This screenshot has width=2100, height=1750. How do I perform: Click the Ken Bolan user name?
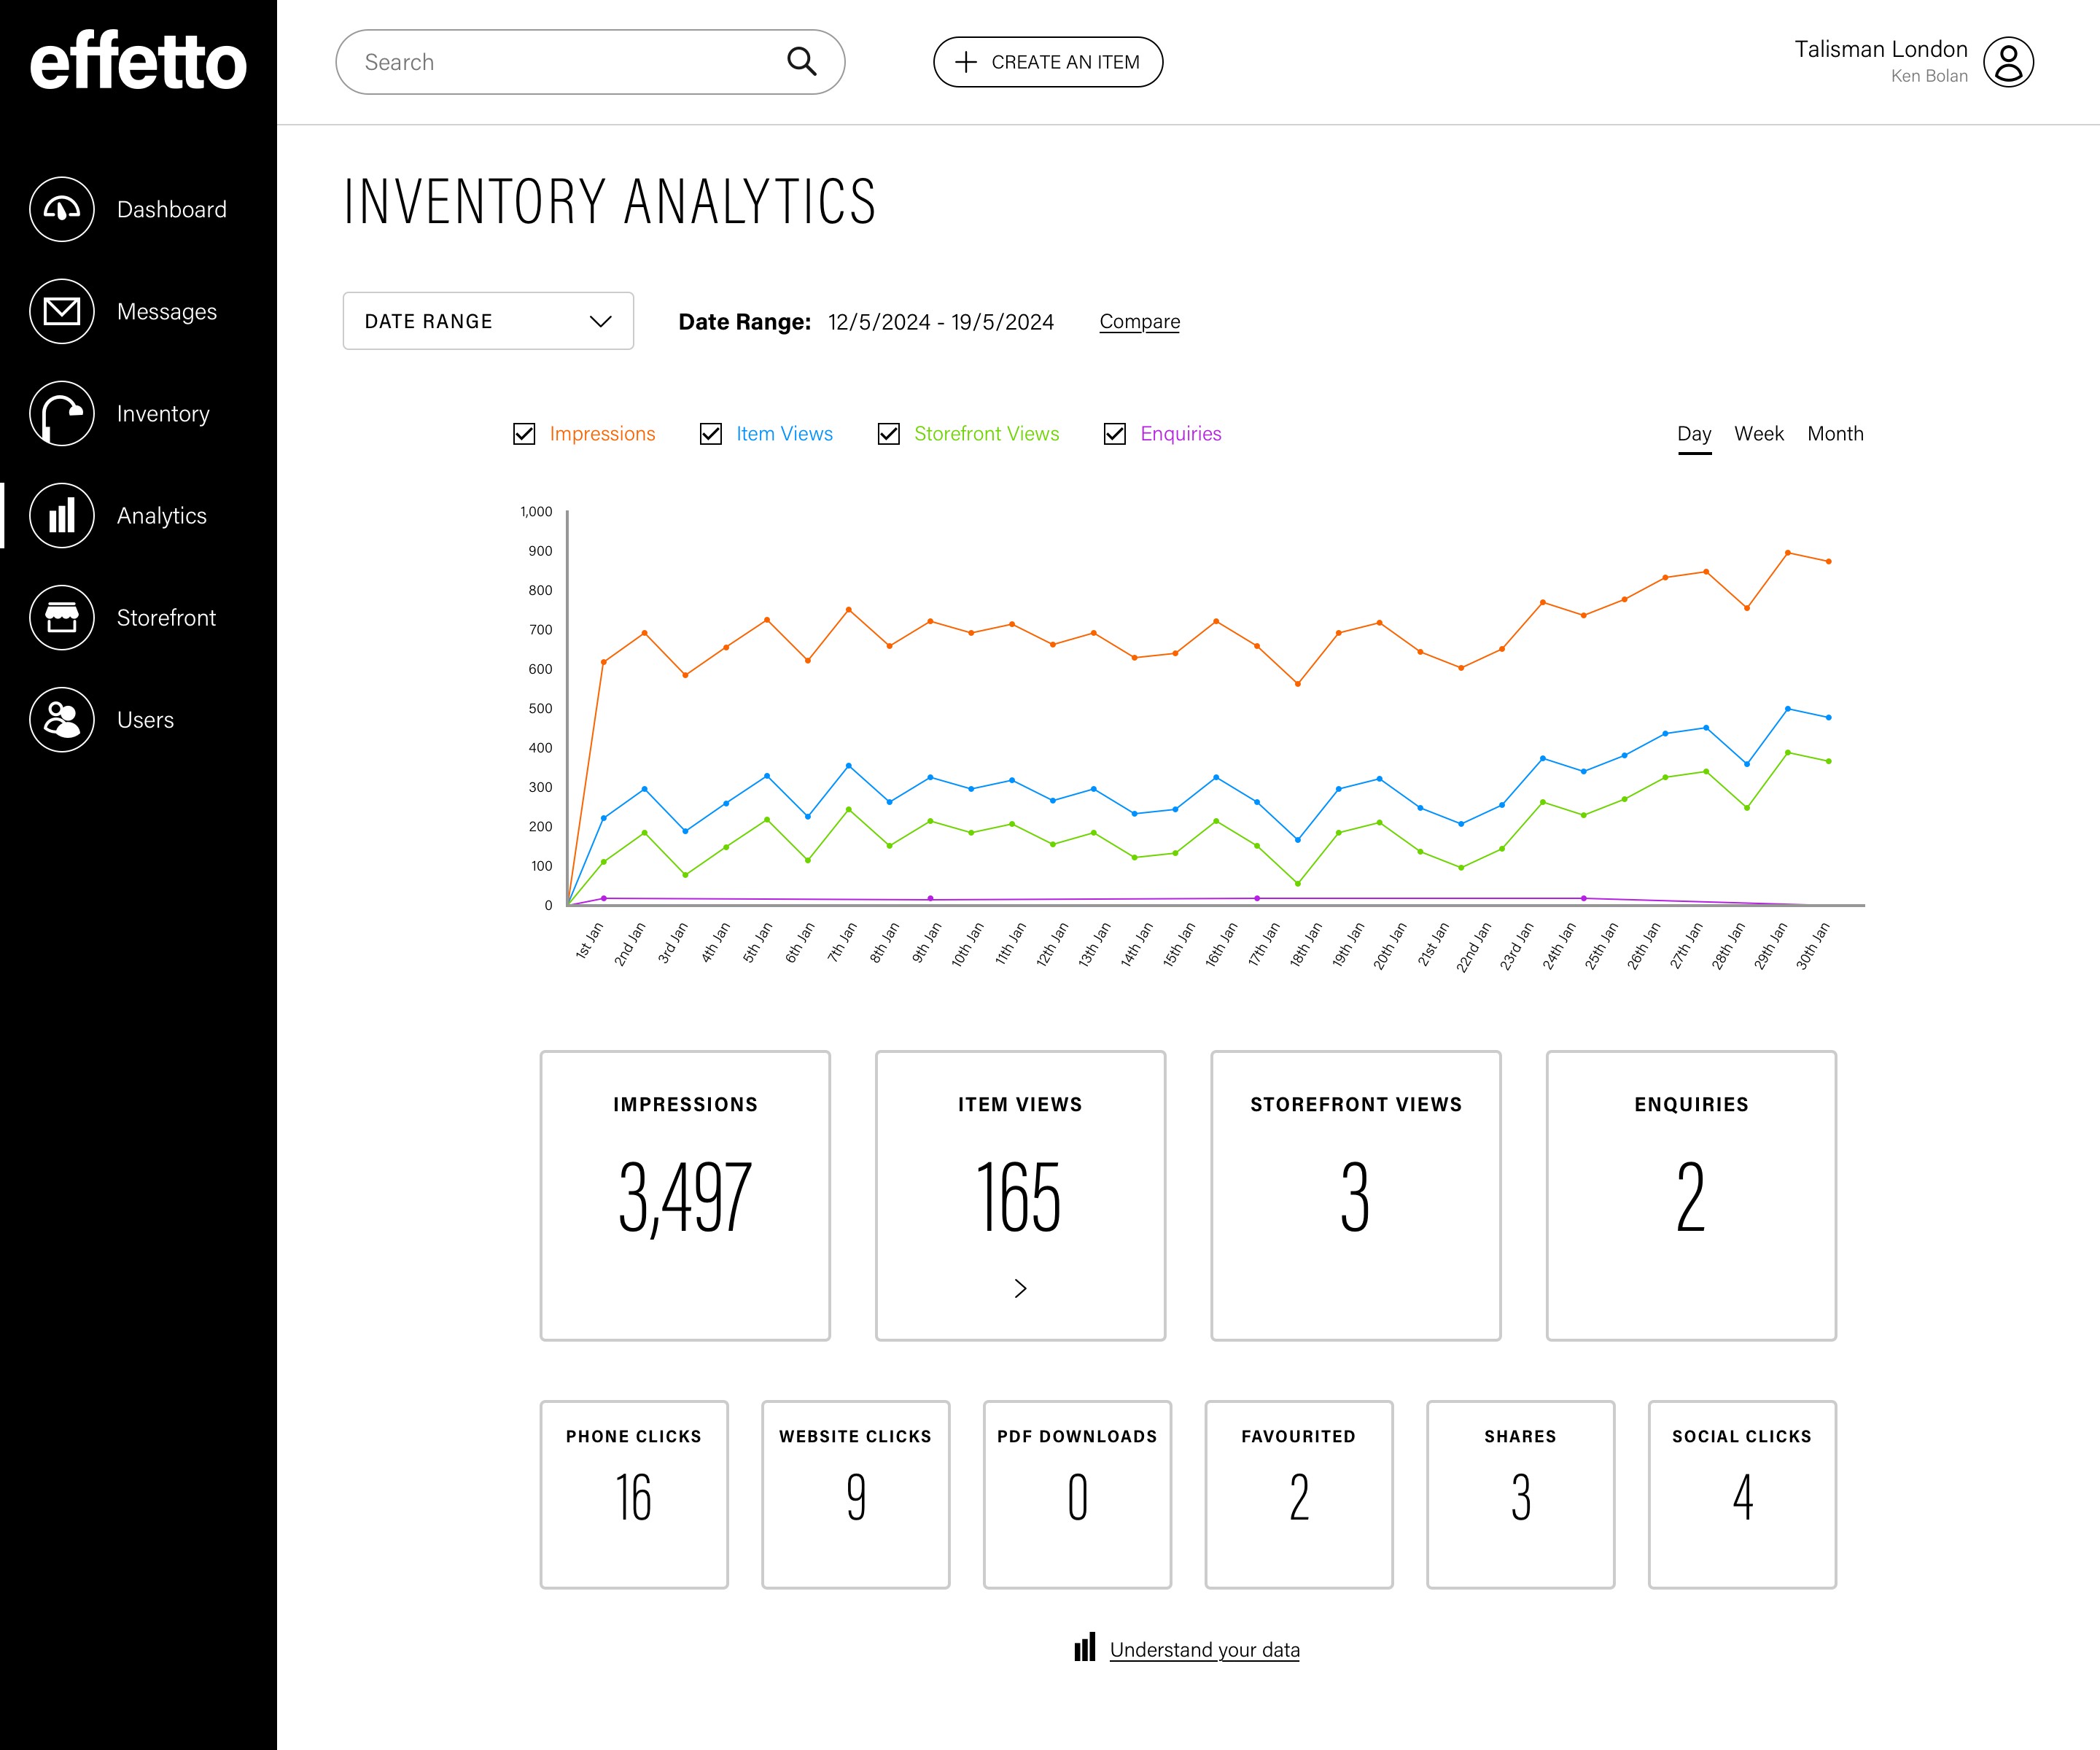1929,76
